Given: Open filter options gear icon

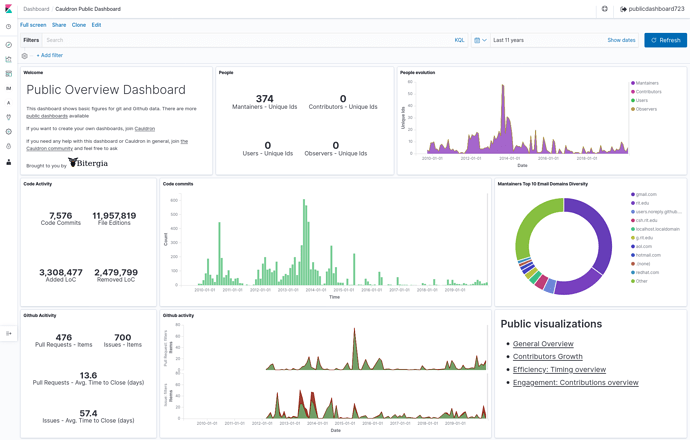Looking at the screenshot, I should tap(25, 56).
